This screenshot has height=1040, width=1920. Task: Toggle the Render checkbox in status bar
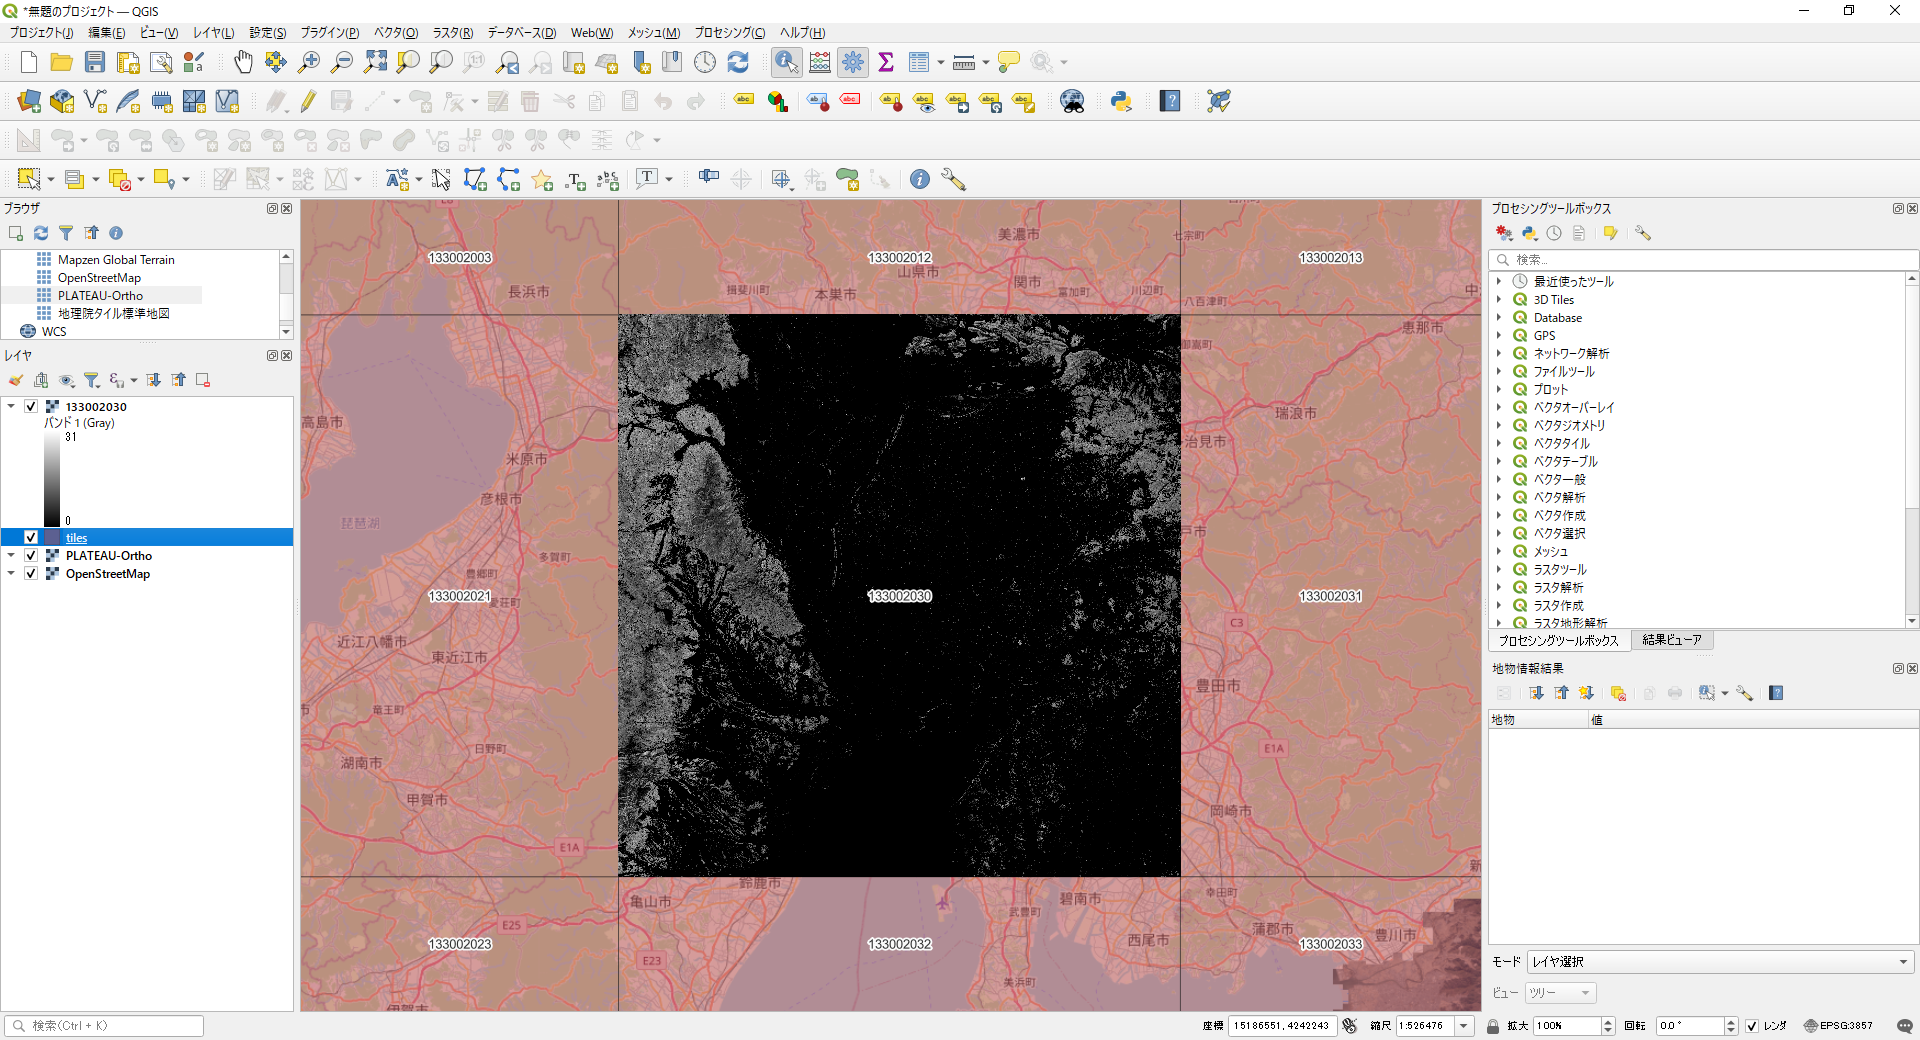(x=1752, y=1026)
